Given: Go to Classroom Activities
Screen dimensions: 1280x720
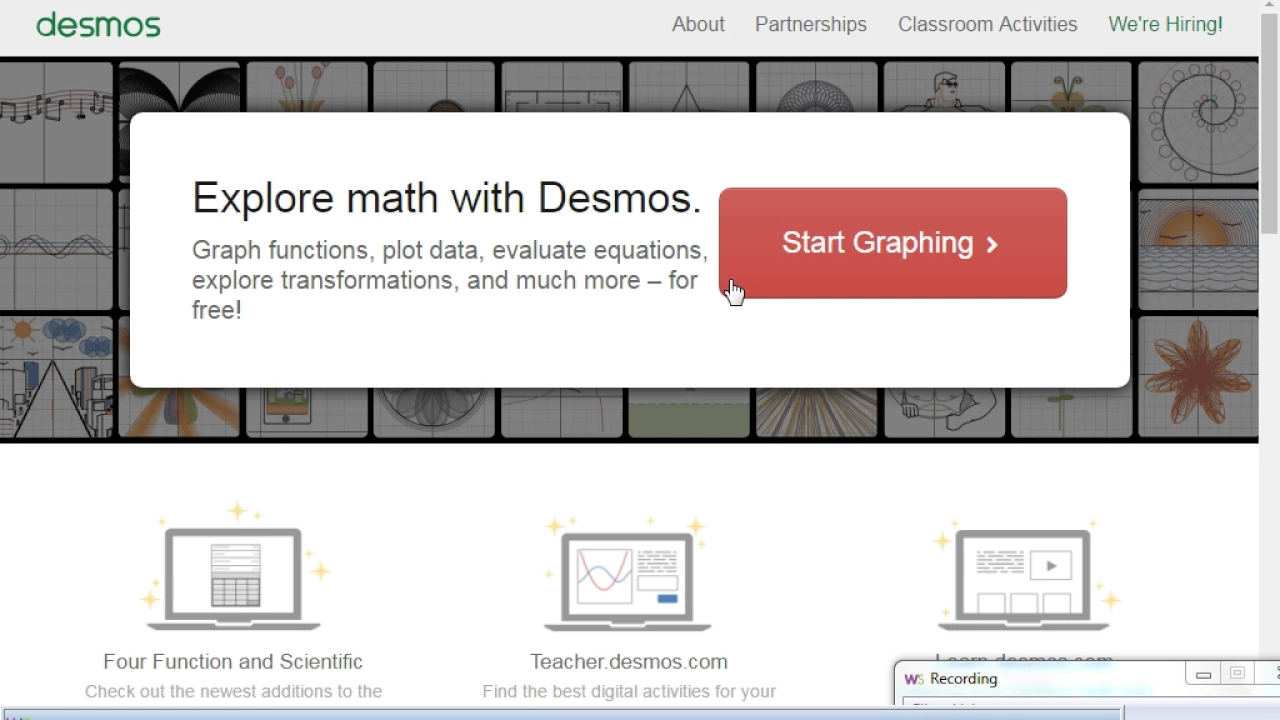Looking at the screenshot, I should (988, 24).
